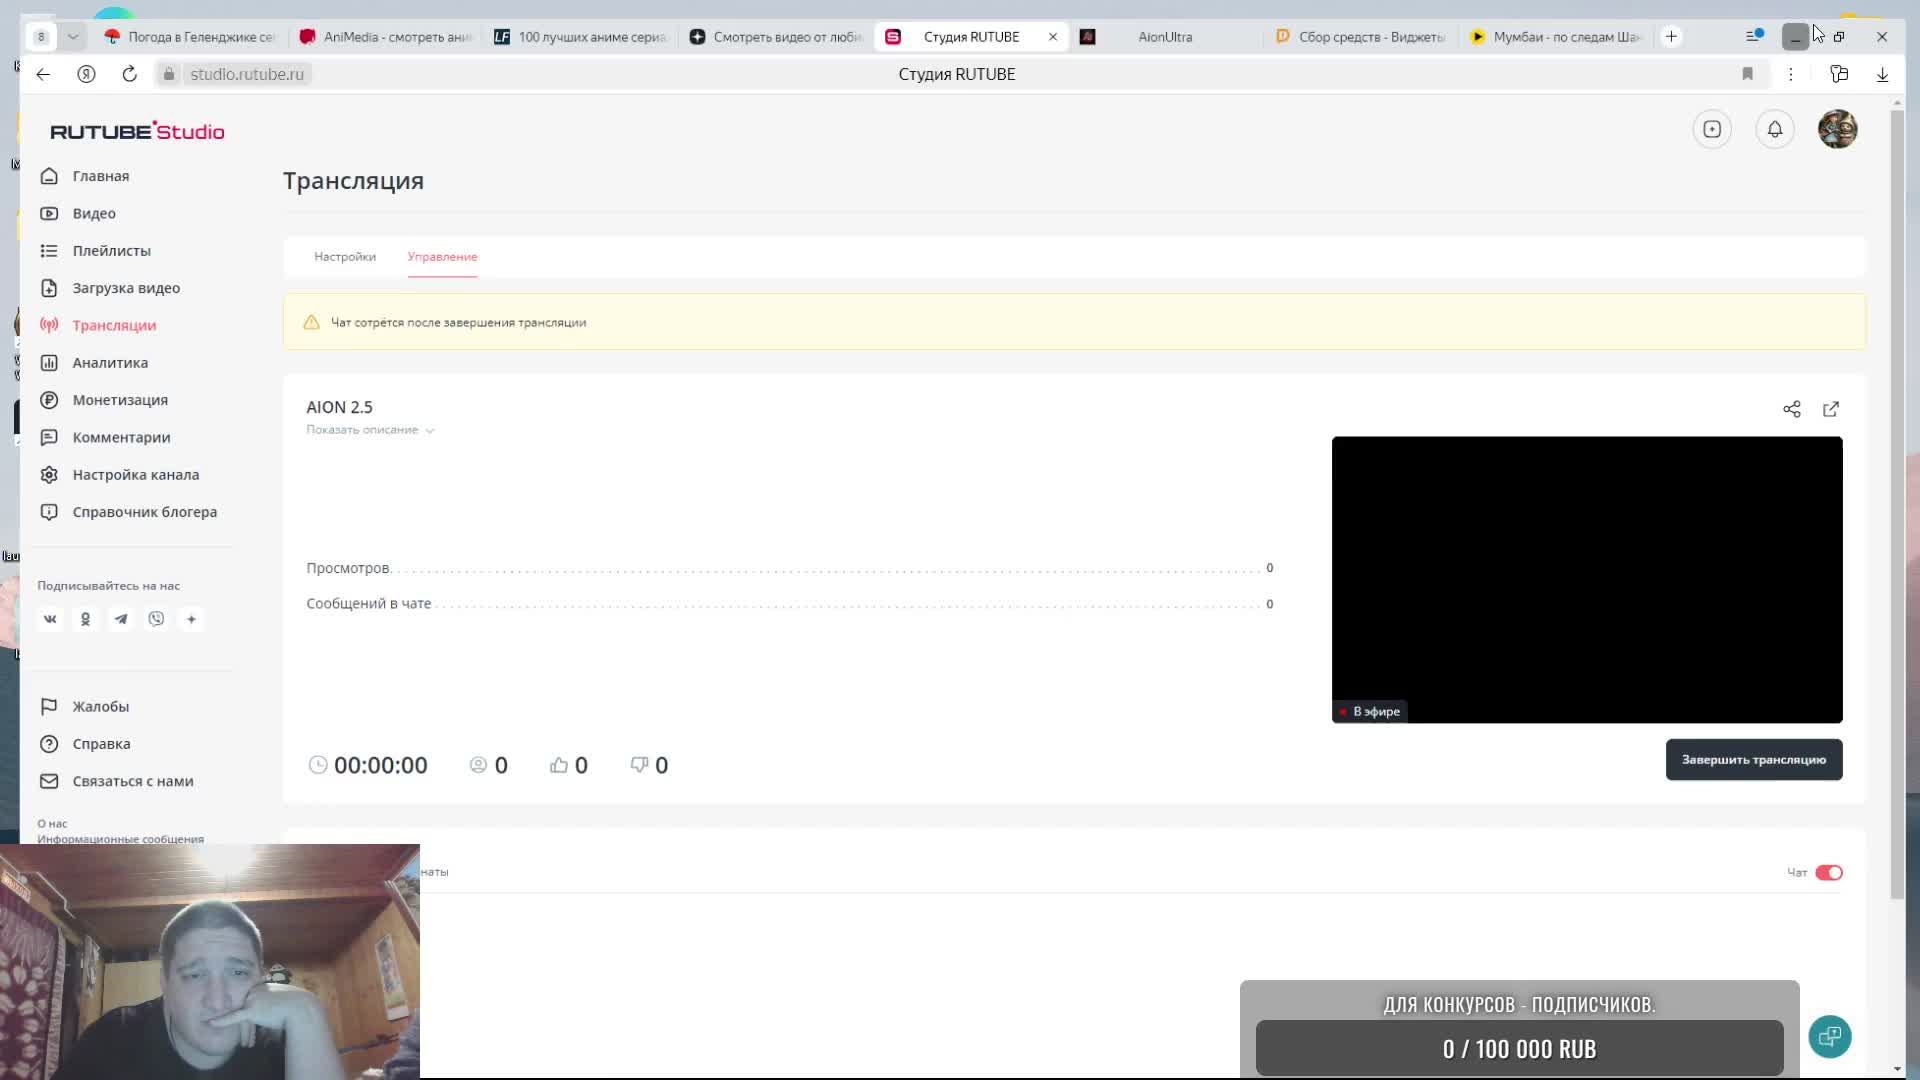Open Монетизация in the sidebar
The width and height of the screenshot is (1920, 1080).
(120, 400)
